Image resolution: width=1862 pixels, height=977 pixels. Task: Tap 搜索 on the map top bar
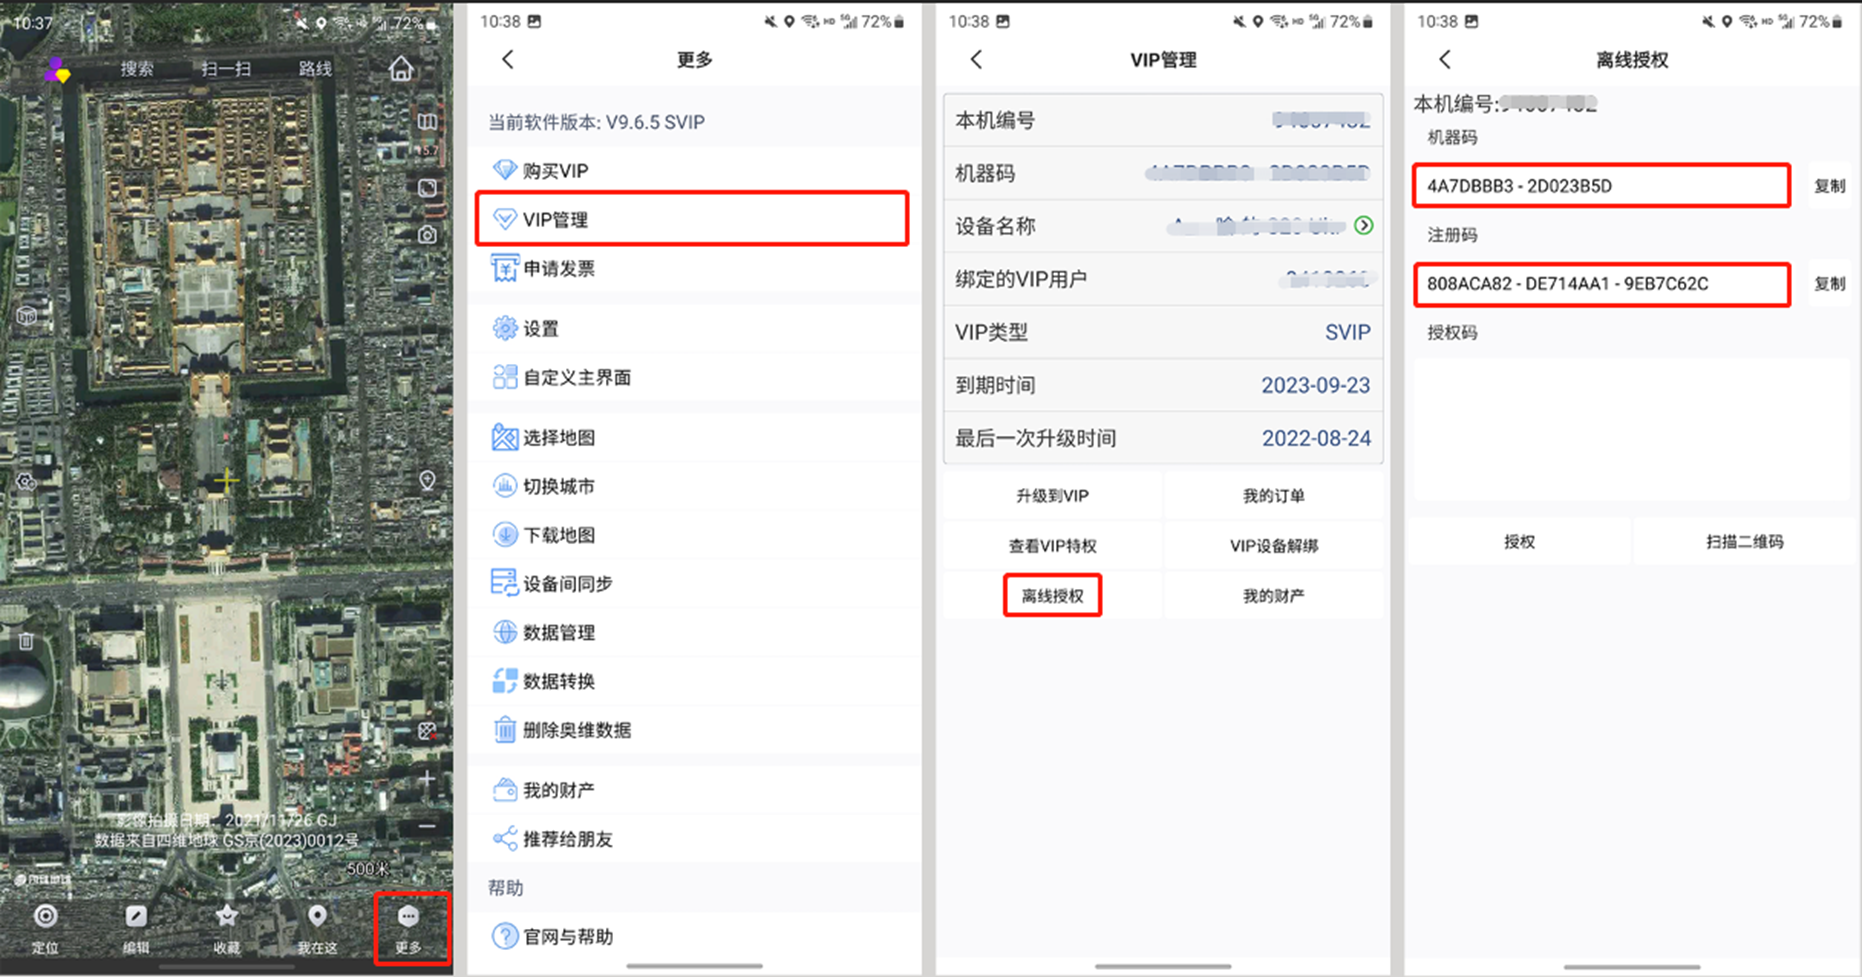click(x=137, y=69)
